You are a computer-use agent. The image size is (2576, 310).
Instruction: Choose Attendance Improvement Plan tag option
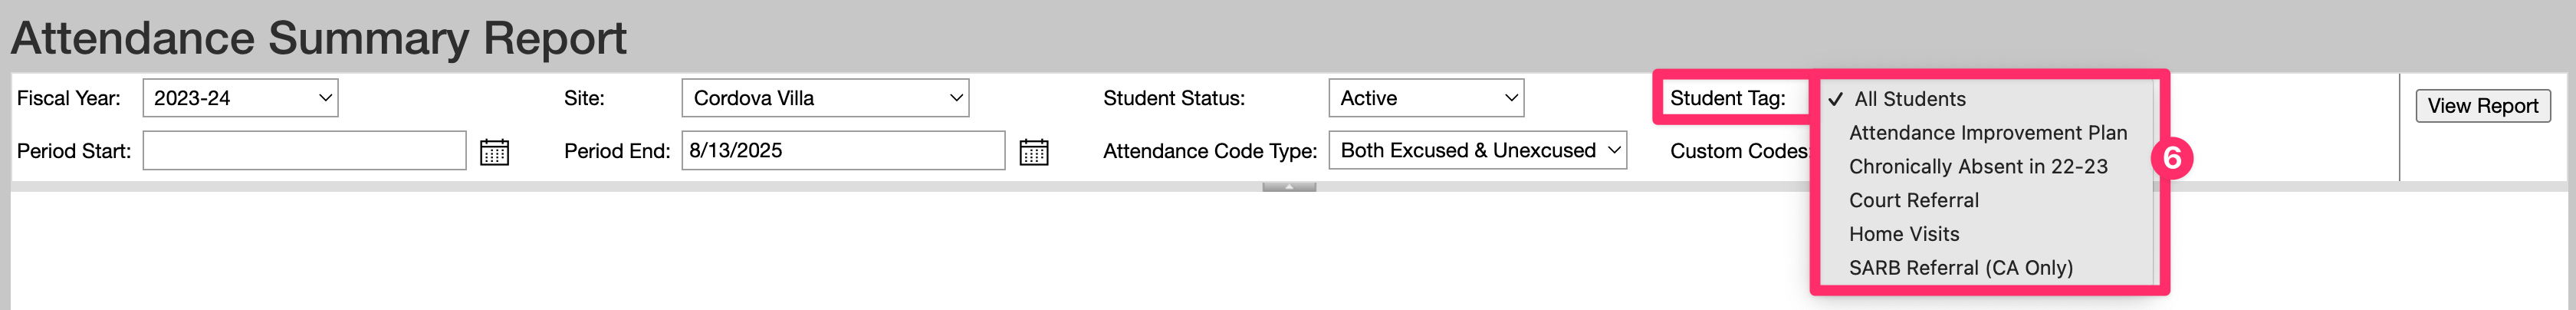click(1987, 133)
